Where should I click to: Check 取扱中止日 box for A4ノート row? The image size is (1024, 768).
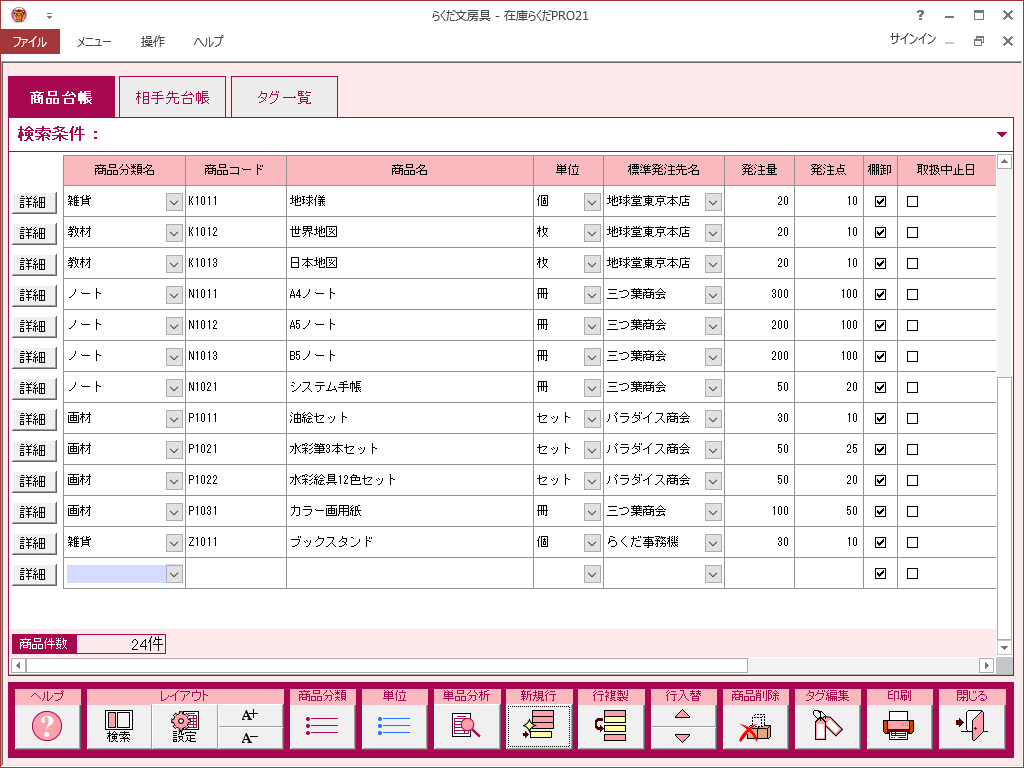coord(912,295)
